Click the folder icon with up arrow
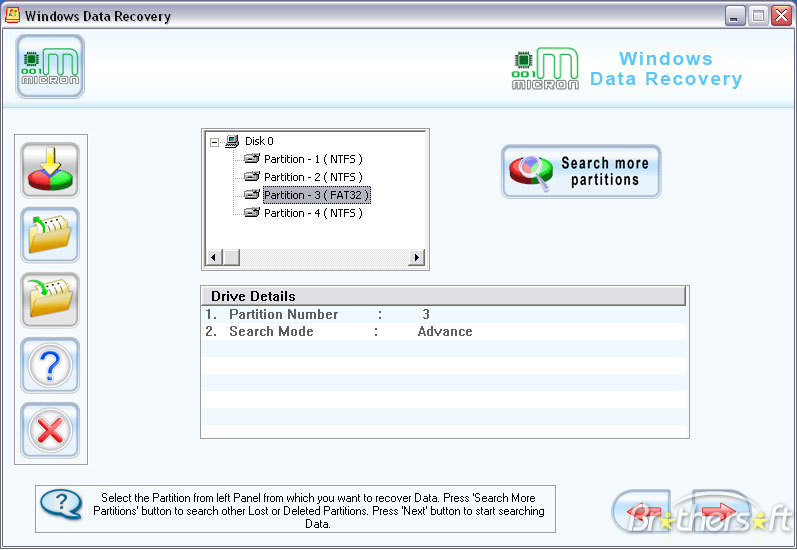The image size is (797, 550). point(50,235)
